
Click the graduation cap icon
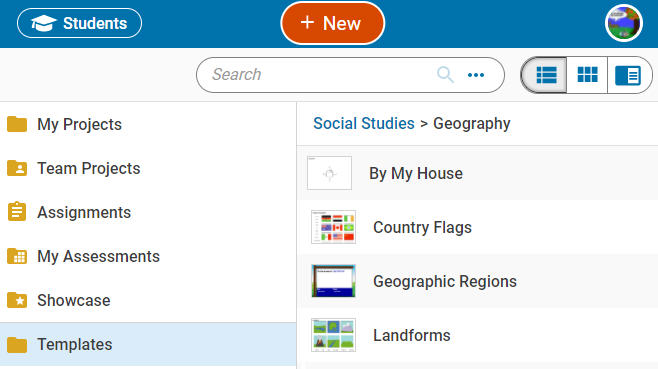[44, 24]
